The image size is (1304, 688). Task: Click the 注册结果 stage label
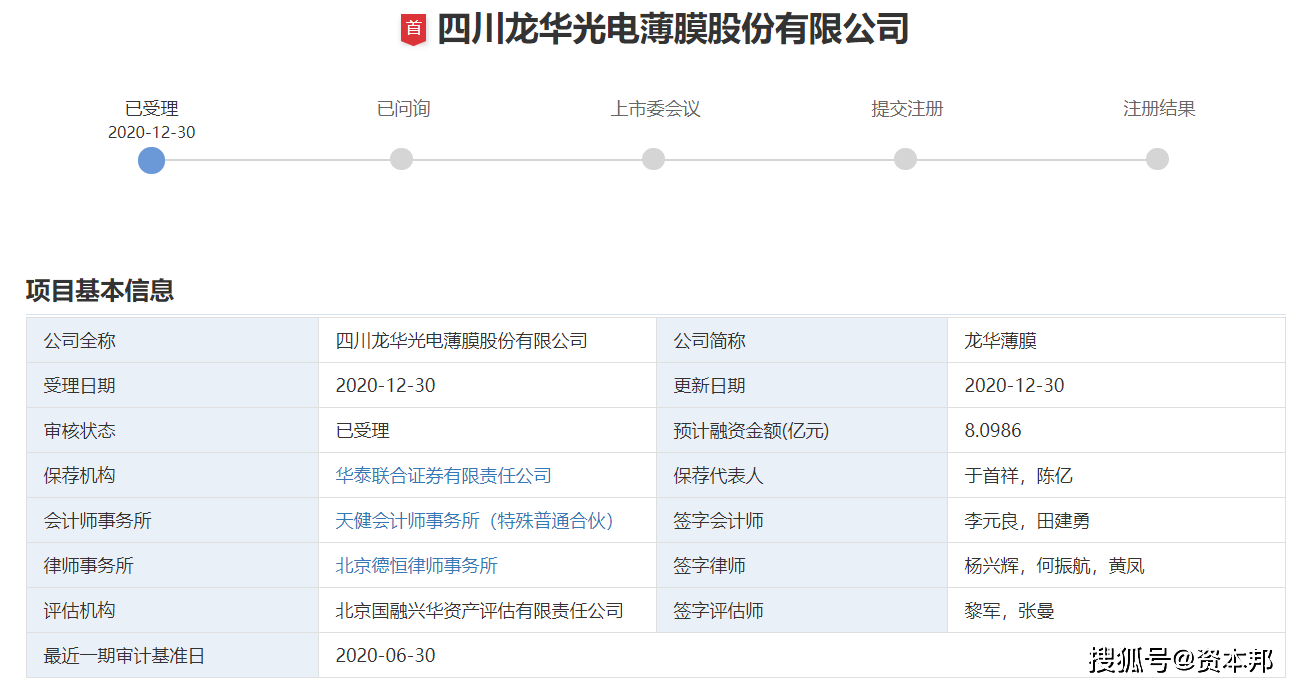tap(1159, 109)
